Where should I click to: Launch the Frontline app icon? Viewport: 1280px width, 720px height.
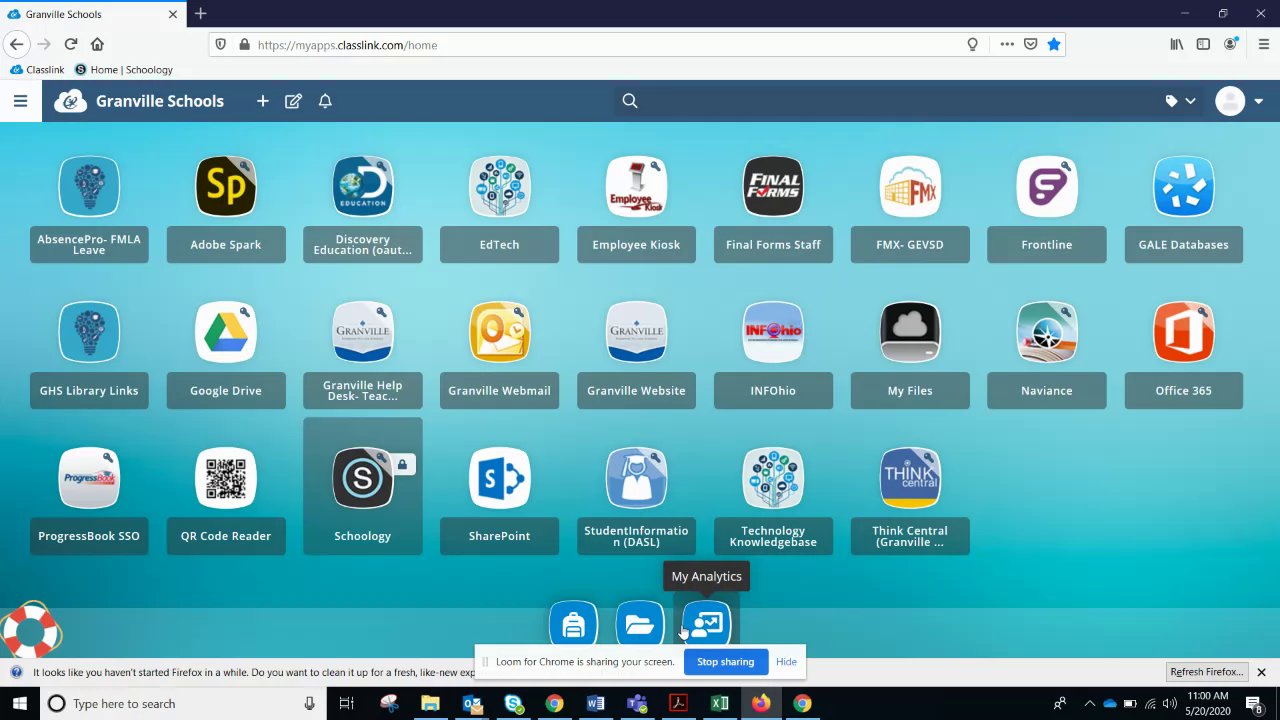coord(1047,186)
